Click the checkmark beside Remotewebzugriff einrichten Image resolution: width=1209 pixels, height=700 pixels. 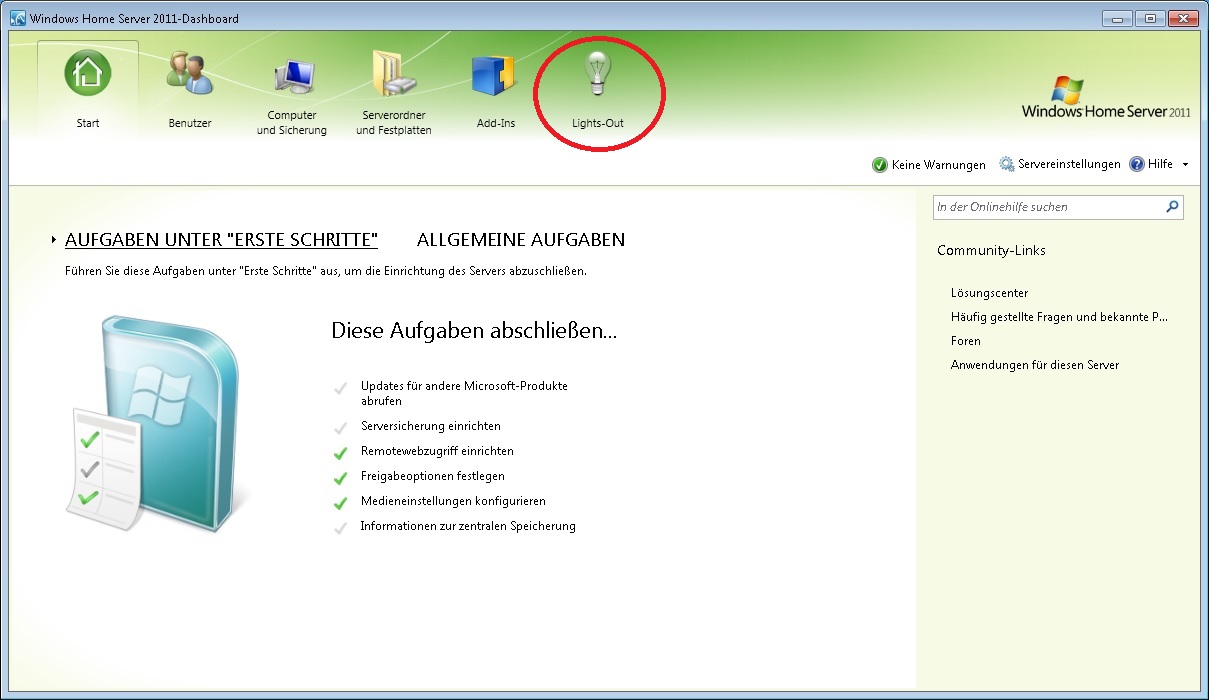pos(341,452)
